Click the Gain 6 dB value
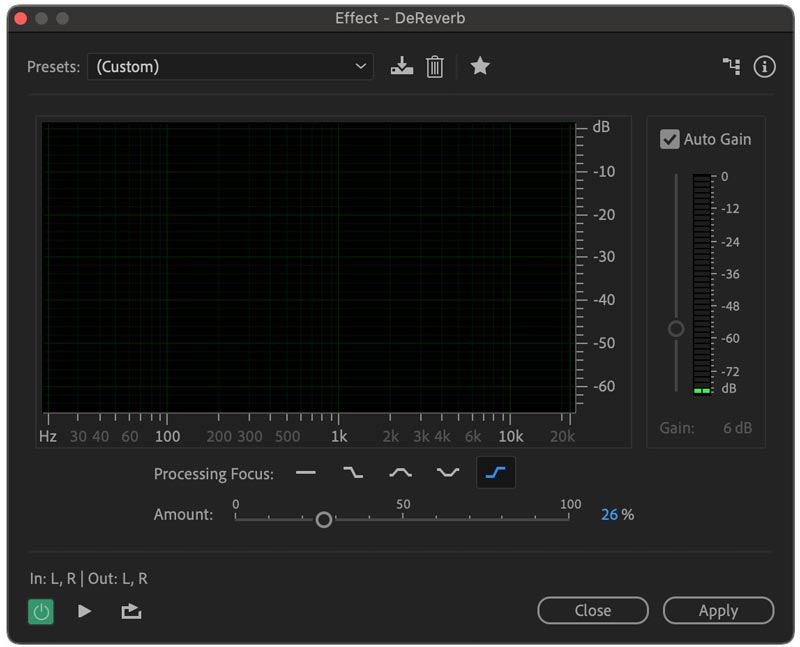The image size is (800, 647). (737, 428)
